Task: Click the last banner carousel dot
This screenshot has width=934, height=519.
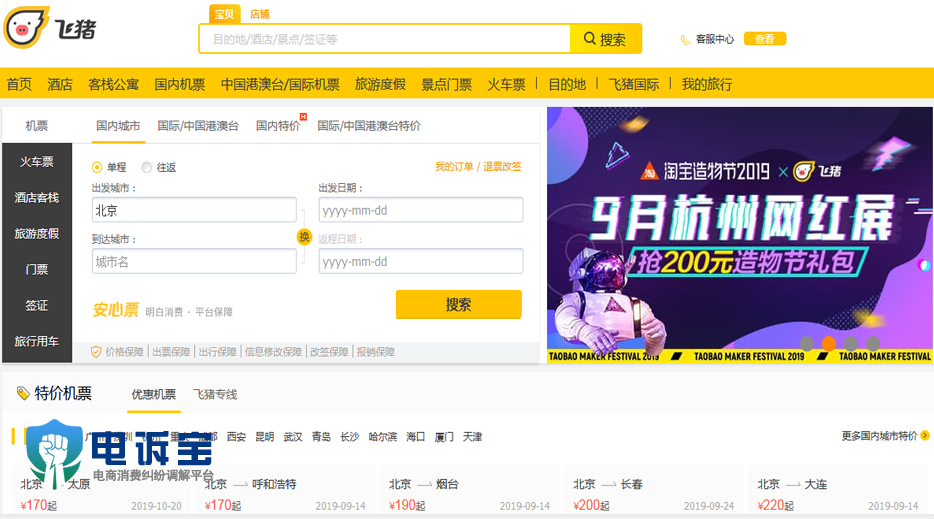Action: (873, 343)
